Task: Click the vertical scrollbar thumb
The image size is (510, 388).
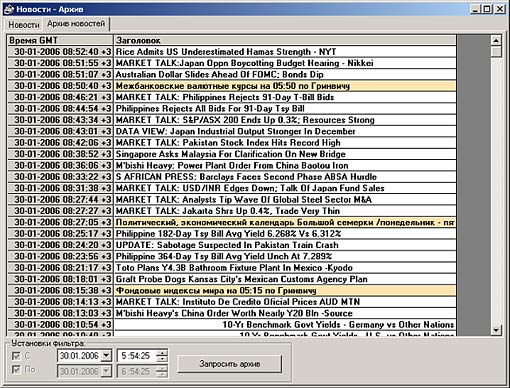Action: point(496,52)
